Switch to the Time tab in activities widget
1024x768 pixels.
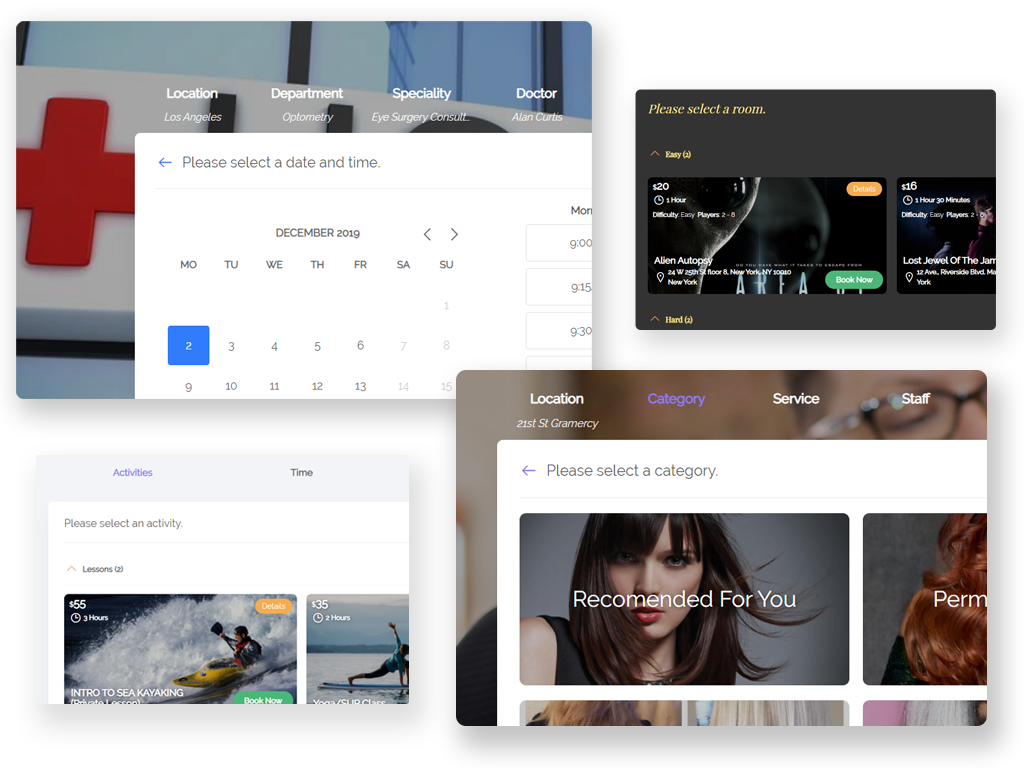[x=302, y=472]
